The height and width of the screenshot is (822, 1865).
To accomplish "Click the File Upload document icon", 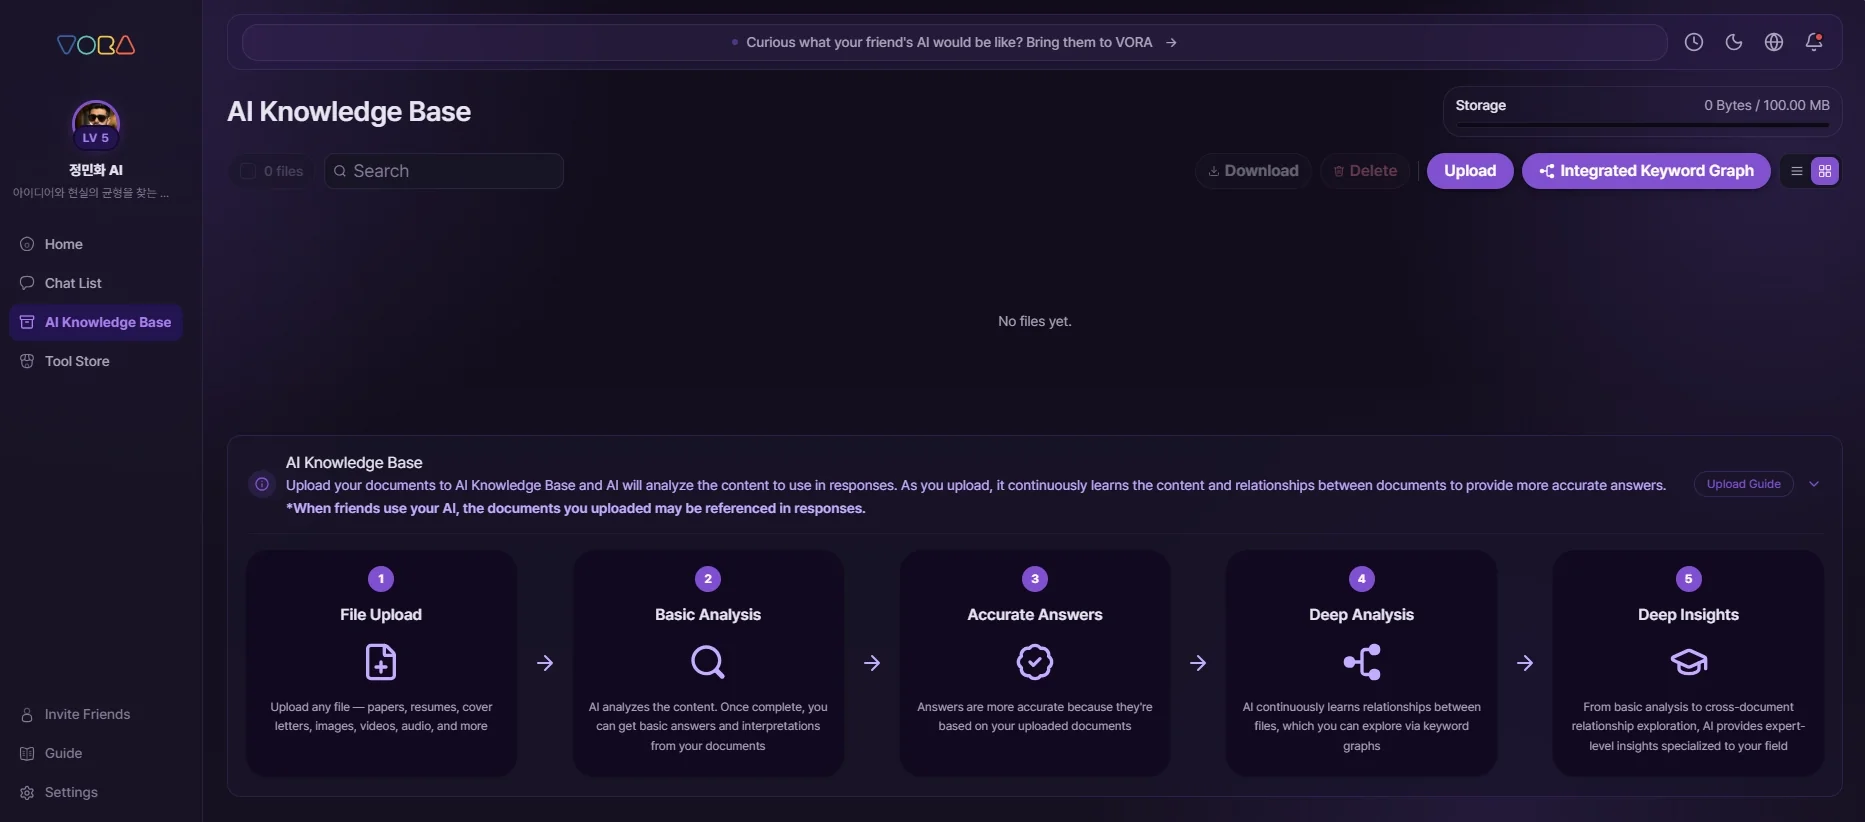I will (x=381, y=662).
